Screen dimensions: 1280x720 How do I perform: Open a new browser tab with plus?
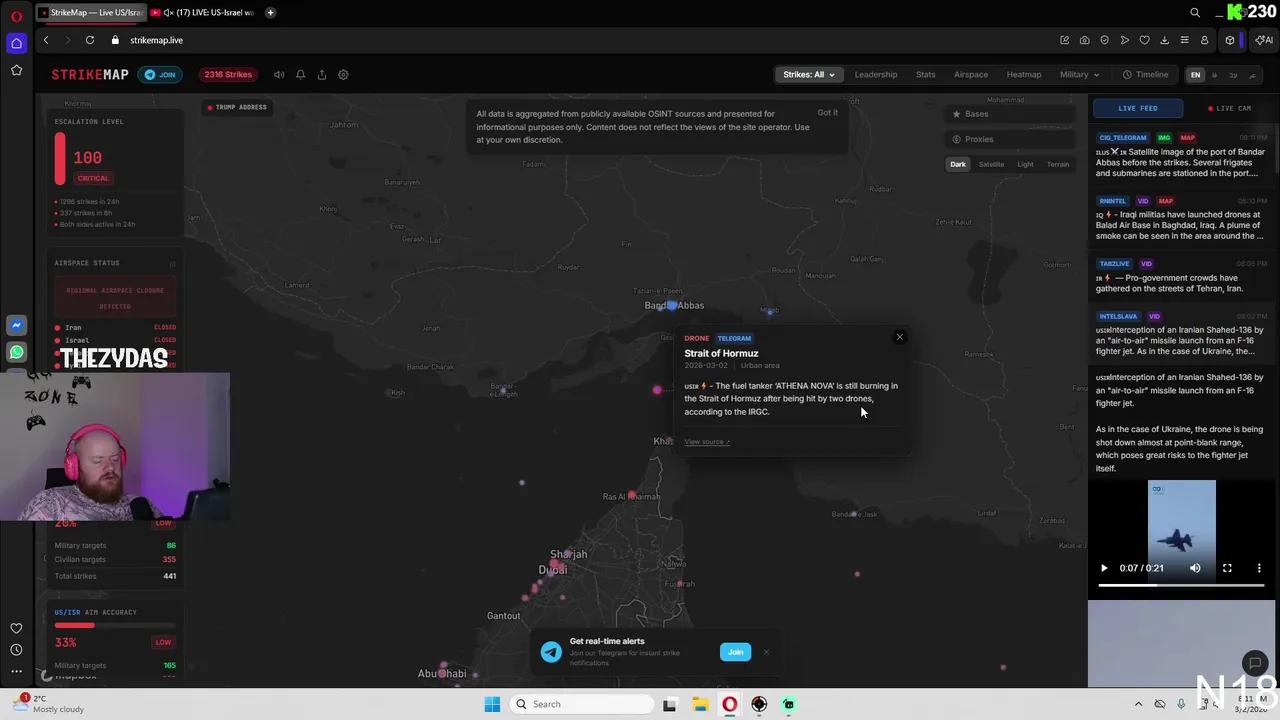(270, 13)
